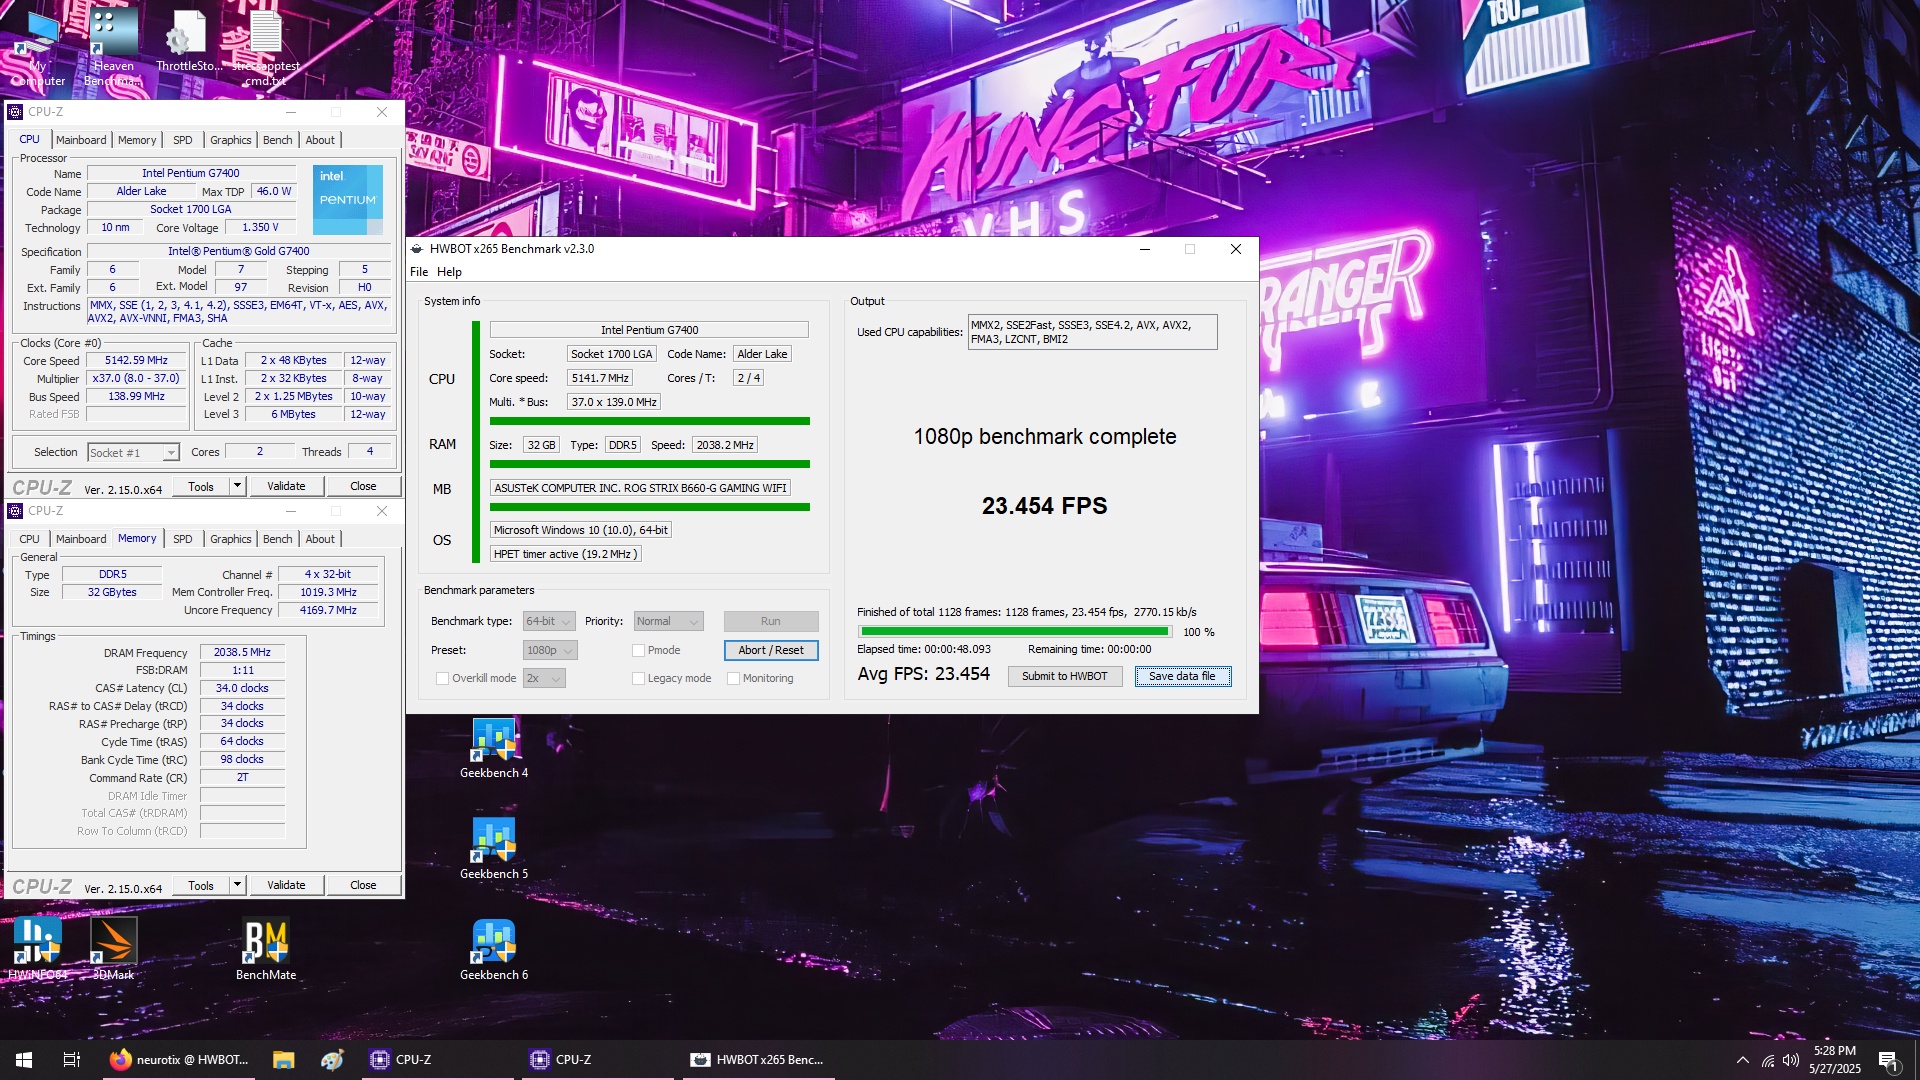Open the My Computer desktop icon
This screenshot has height=1080, width=1920.
(38, 48)
